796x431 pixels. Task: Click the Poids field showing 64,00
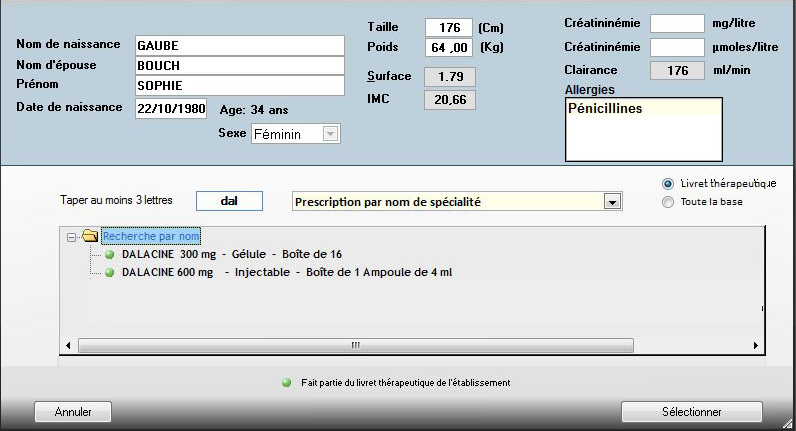[x=449, y=48]
